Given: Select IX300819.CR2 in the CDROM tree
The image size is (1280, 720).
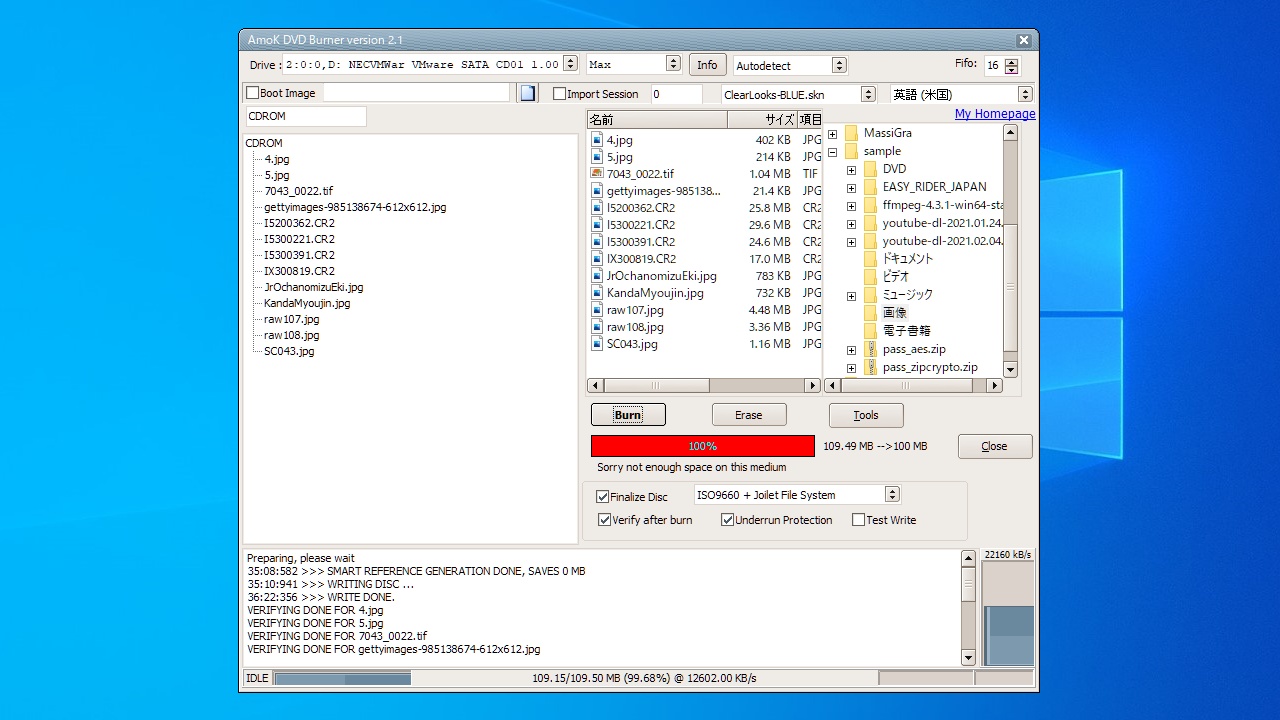Looking at the screenshot, I should pos(299,271).
